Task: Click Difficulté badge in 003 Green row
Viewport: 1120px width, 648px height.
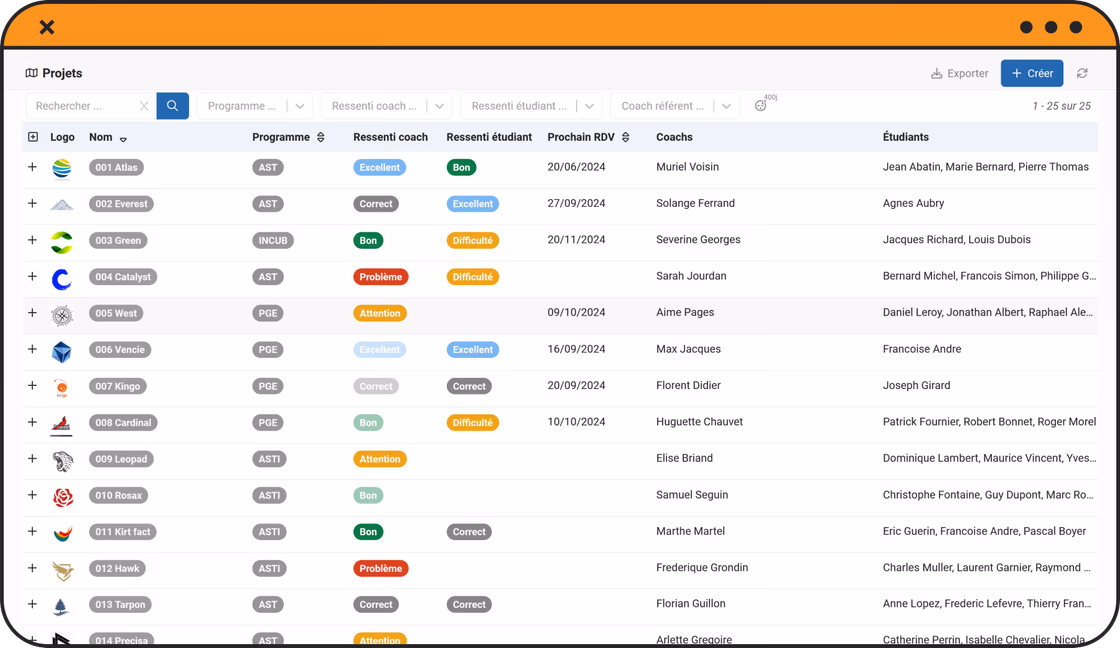Action: pos(473,240)
